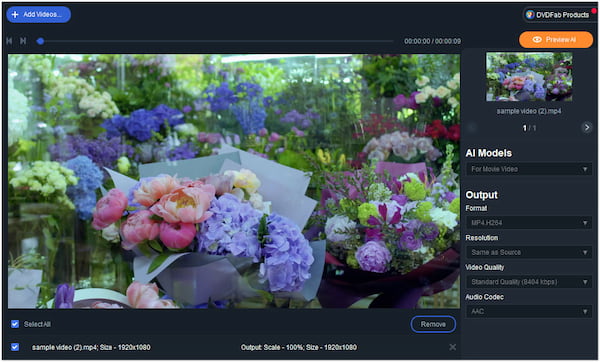This screenshot has height=362, width=600.
Task: Click the Remove button
Action: 433,324
